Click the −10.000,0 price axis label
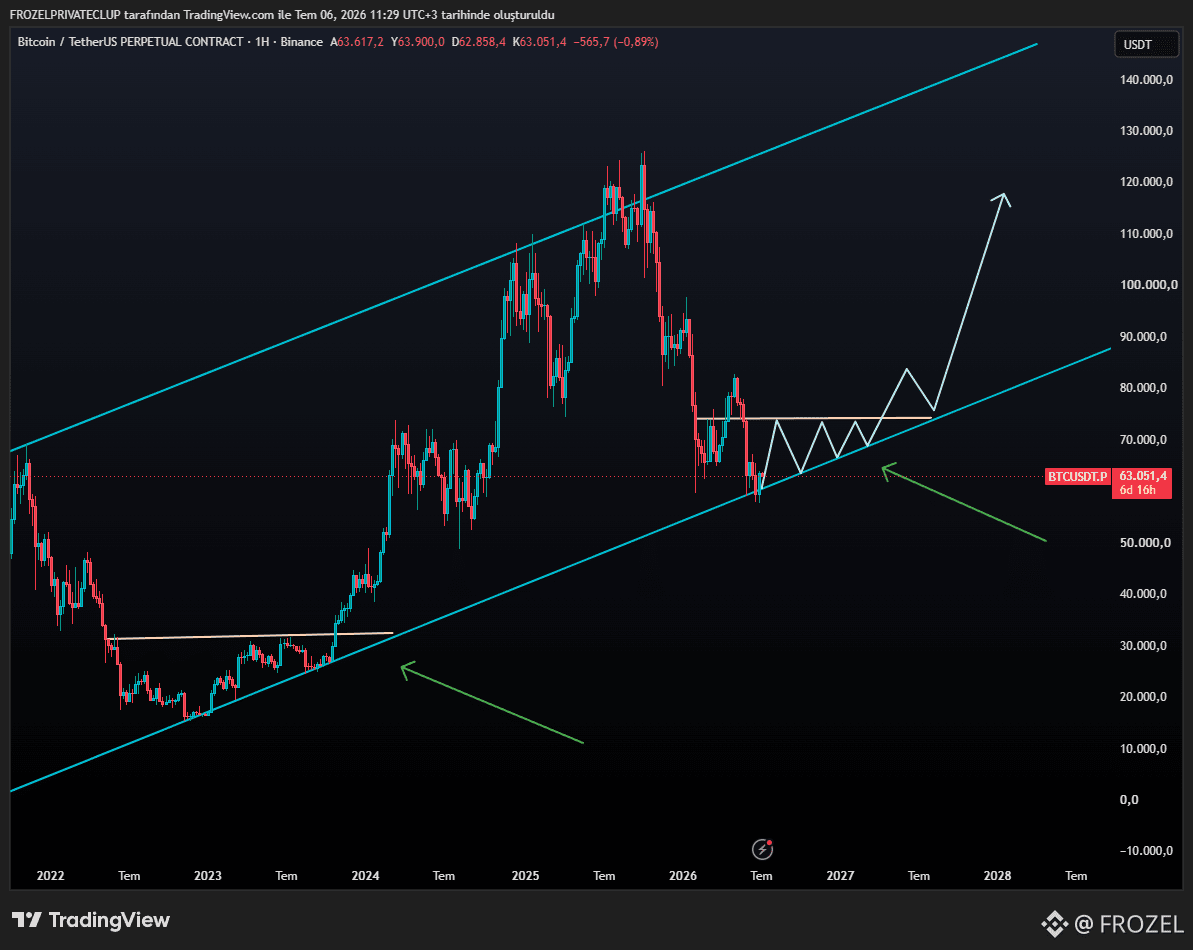 click(1147, 850)
